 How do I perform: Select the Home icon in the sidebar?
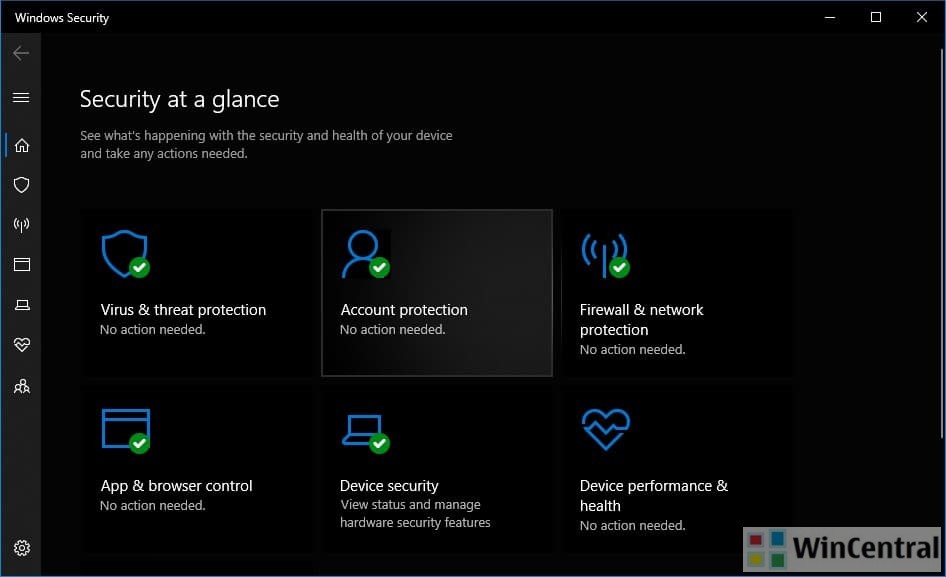point(21,145)
